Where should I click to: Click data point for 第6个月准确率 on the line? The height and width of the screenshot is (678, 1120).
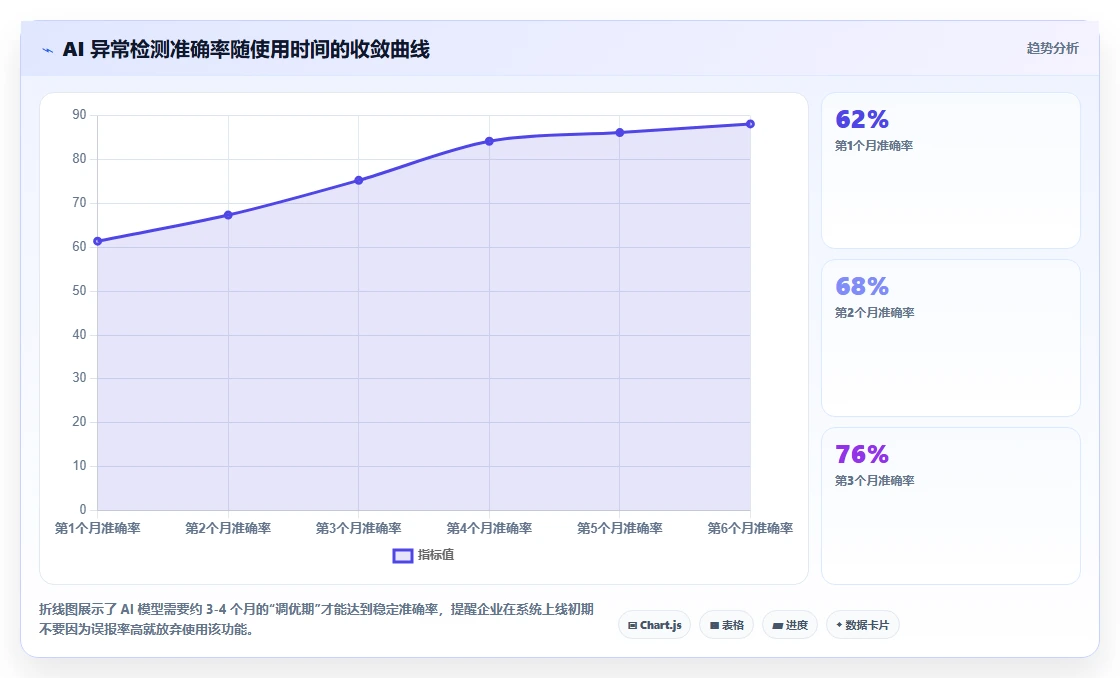coord(750,124)
